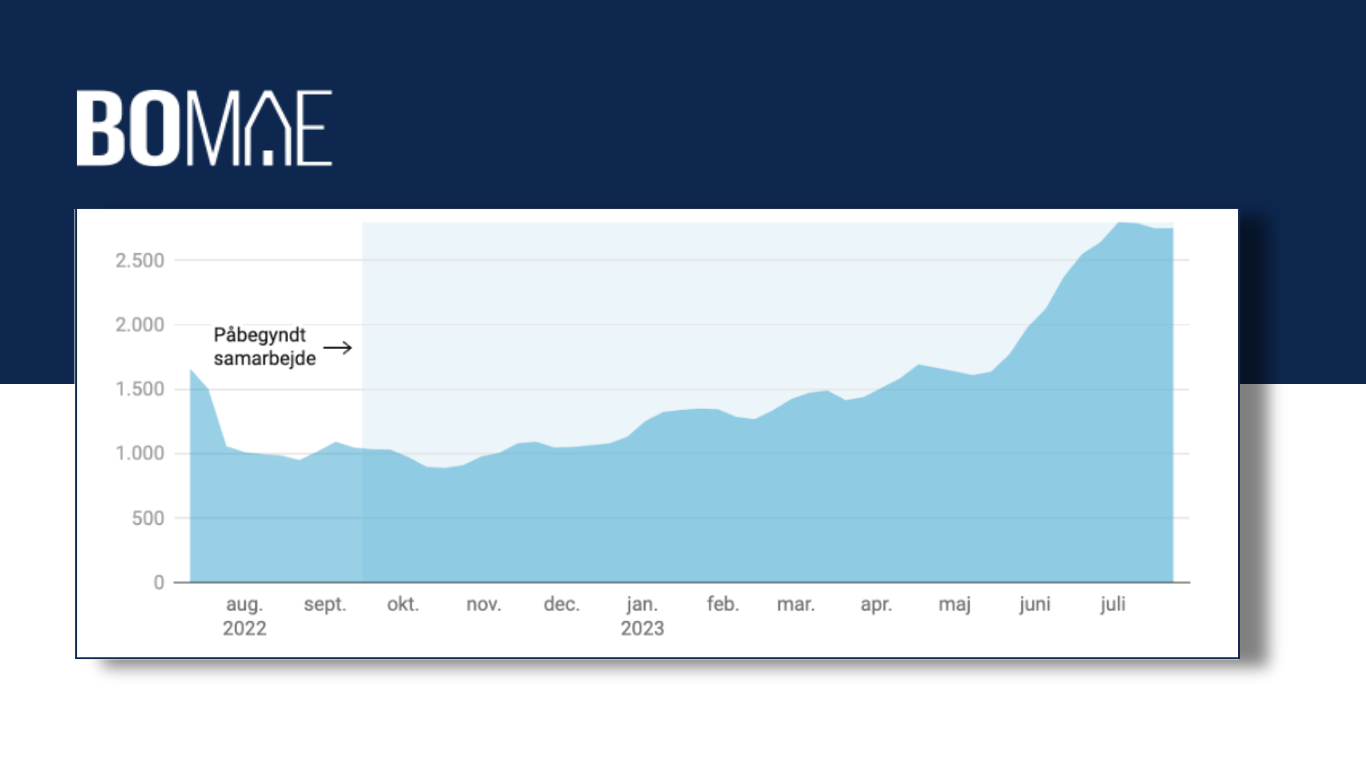Screen dimensions: 1366x768
Task: Click the arrow next to Påbegyndt samarbejde
Action: [x=338, y=348]
